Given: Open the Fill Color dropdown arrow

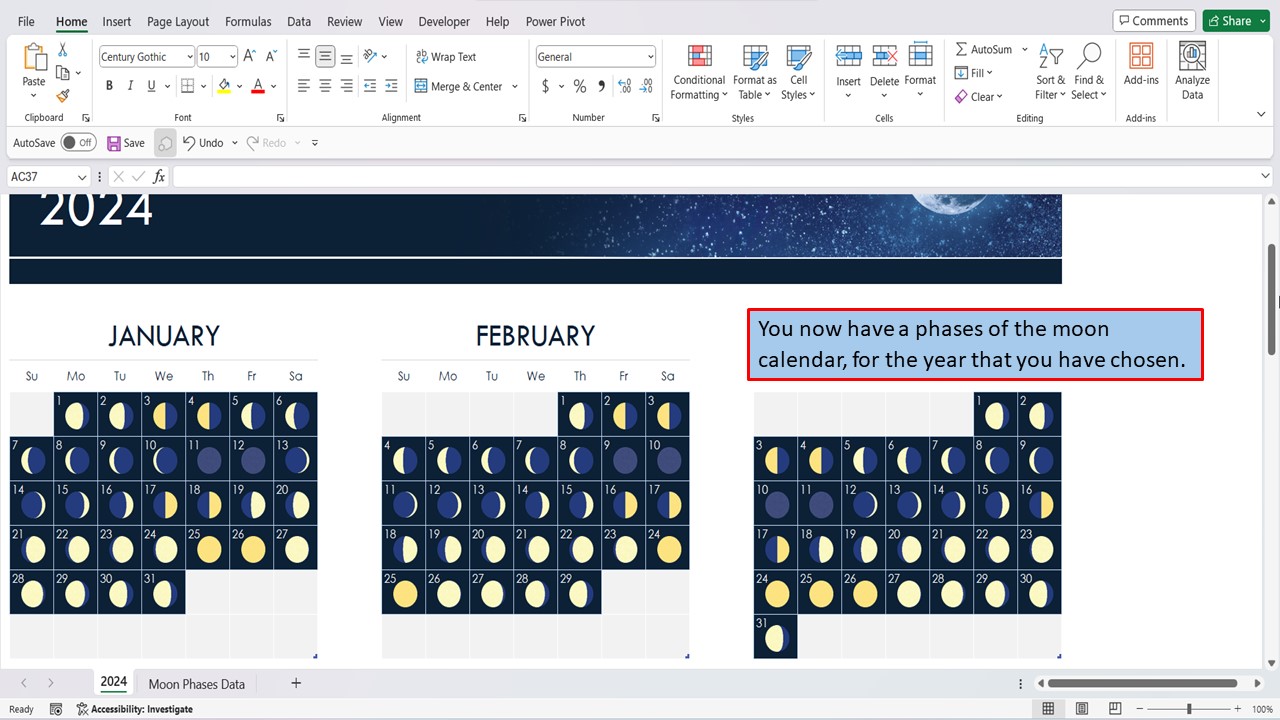Looking at the screenshot, I should pos(239,86).
